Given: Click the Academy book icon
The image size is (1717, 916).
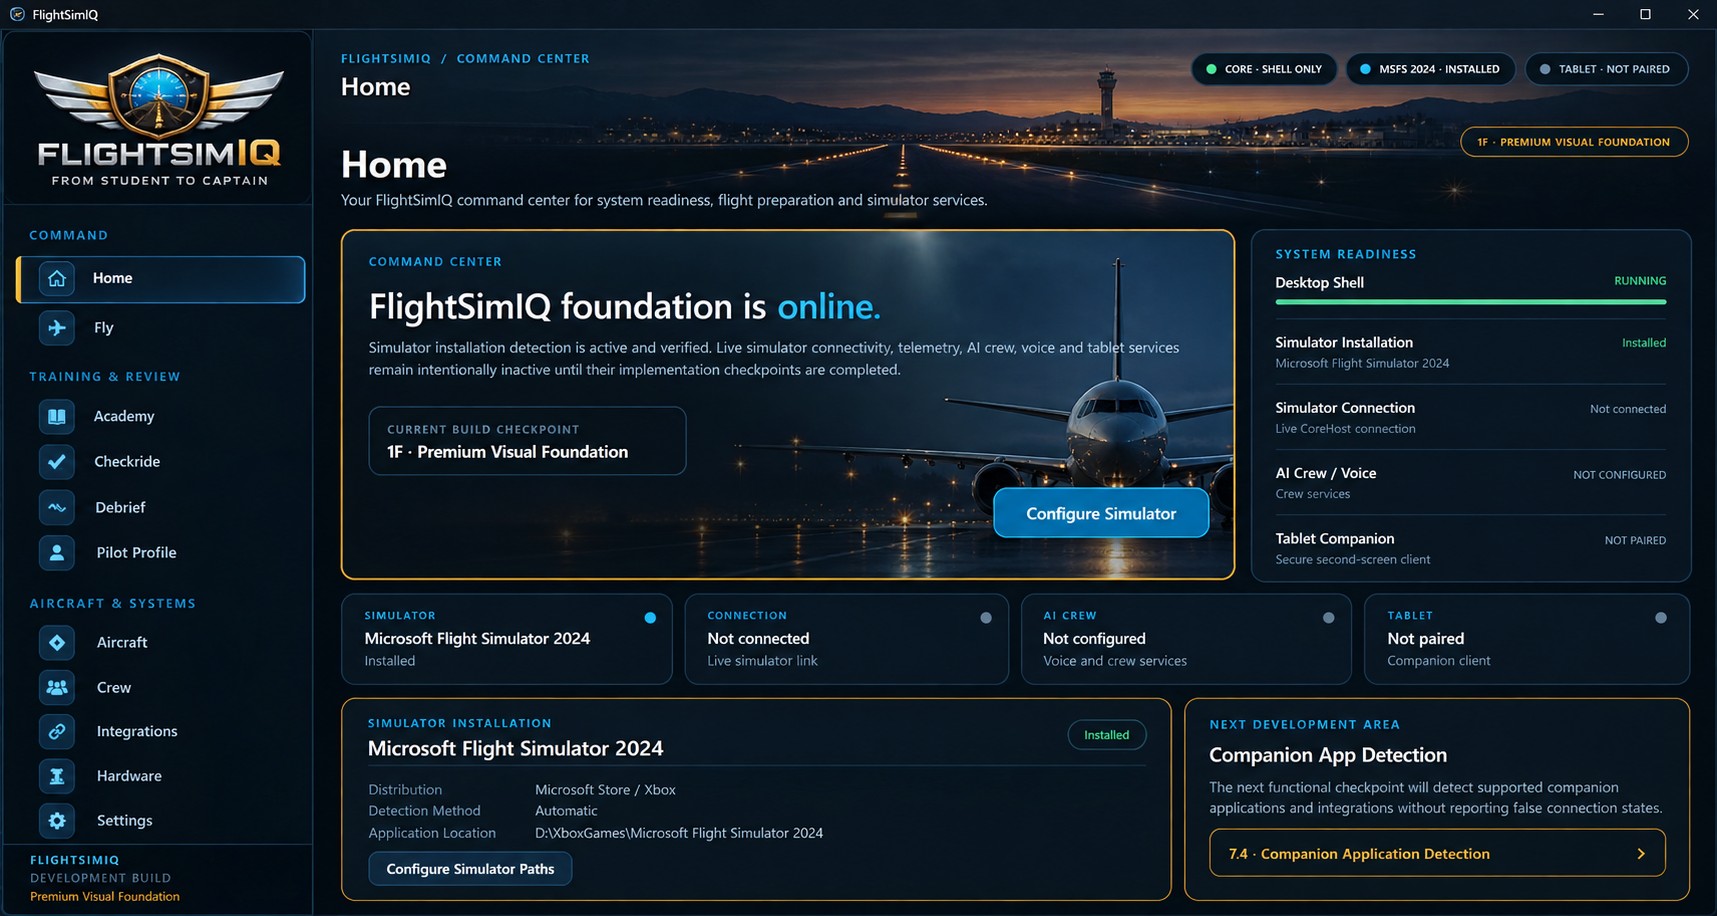Looking at the screenshot, I should tap(57, 416).
